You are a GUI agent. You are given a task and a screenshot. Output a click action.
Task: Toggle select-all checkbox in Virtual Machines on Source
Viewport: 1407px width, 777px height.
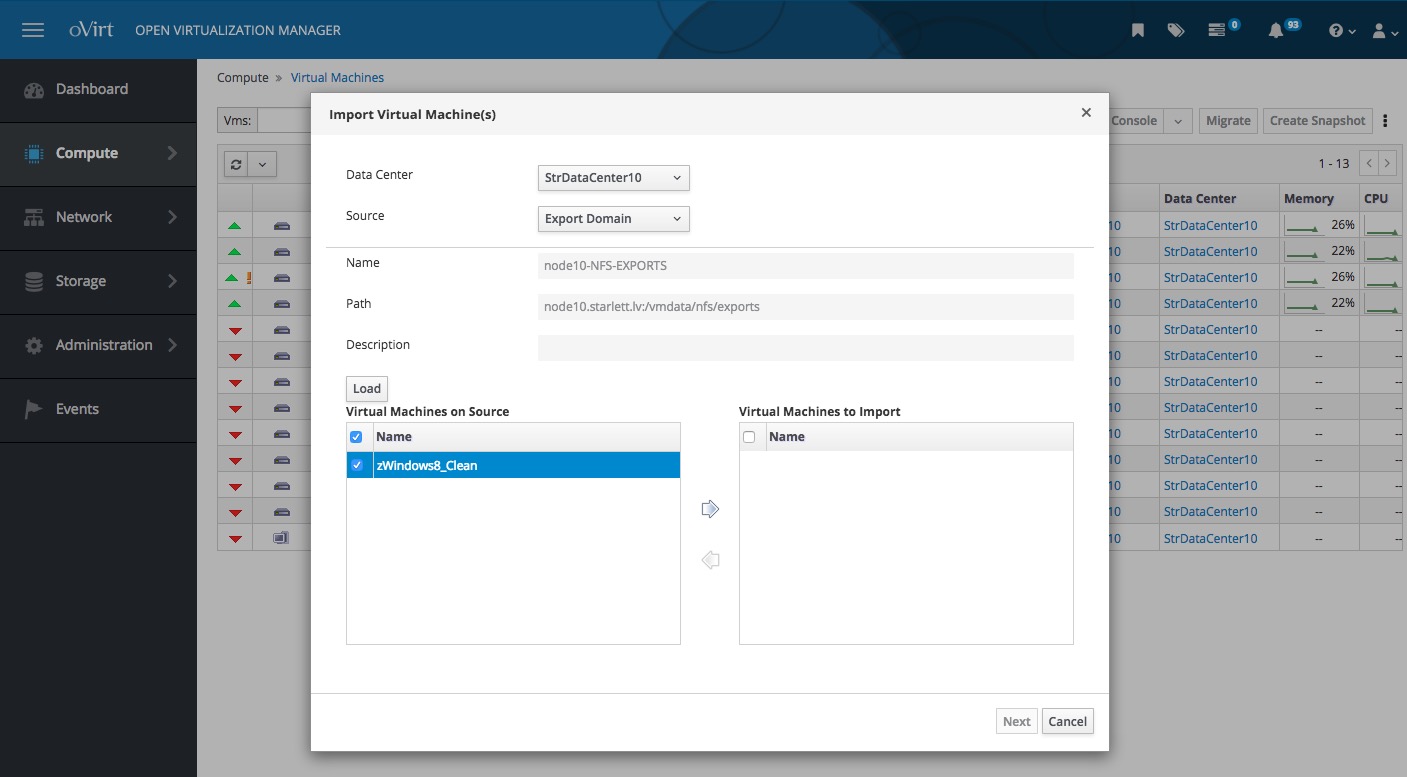pos(357,437)
